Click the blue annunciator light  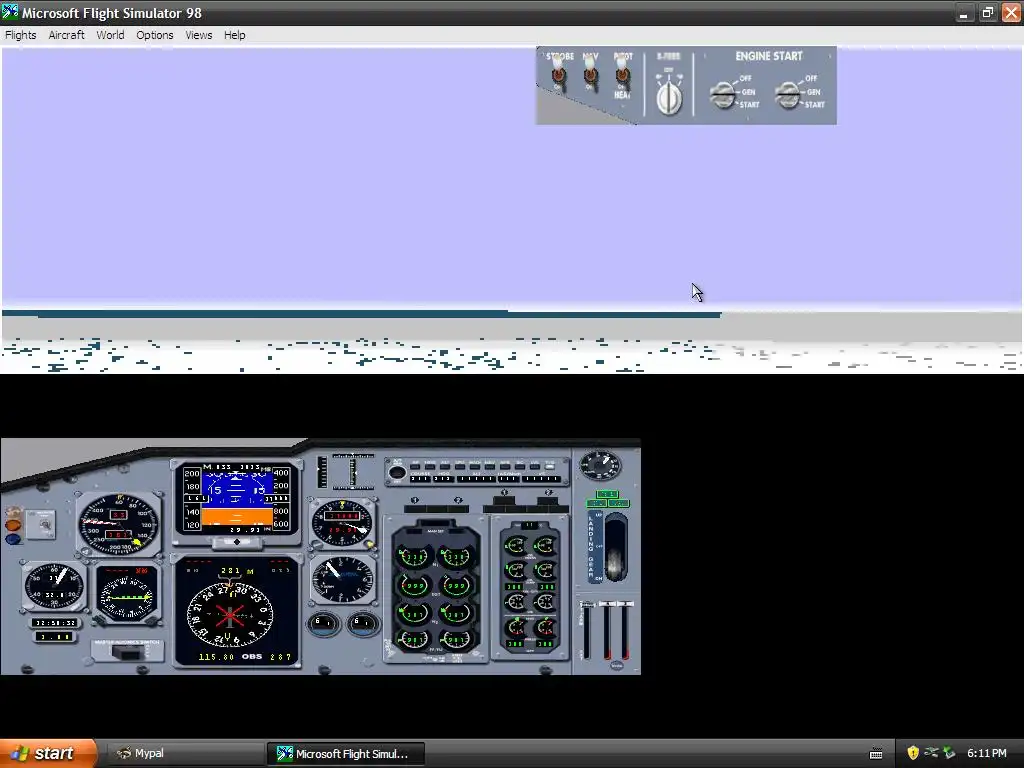coord(13,539)
